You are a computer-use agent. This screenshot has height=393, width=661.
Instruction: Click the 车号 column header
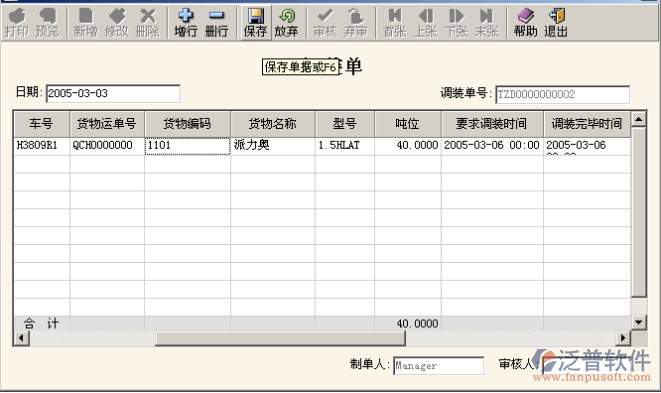(x=41, y=124)
